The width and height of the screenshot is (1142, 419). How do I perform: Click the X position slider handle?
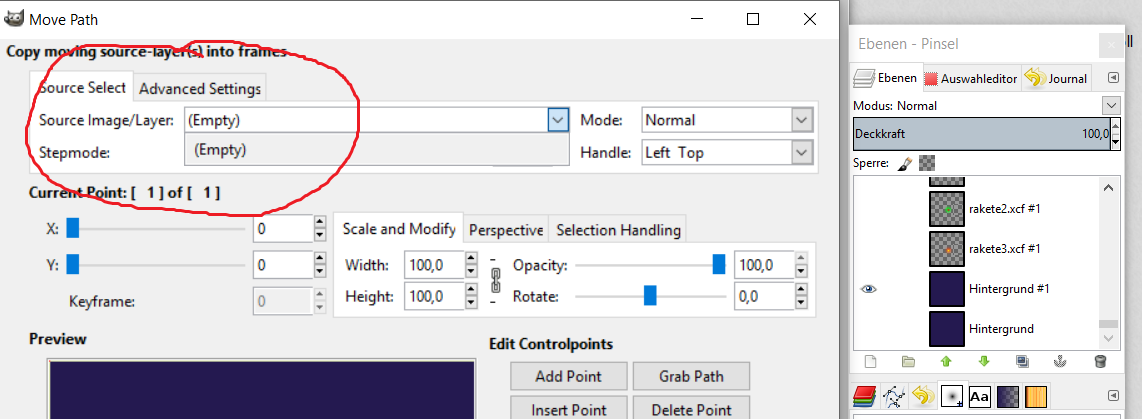point(72,229)
